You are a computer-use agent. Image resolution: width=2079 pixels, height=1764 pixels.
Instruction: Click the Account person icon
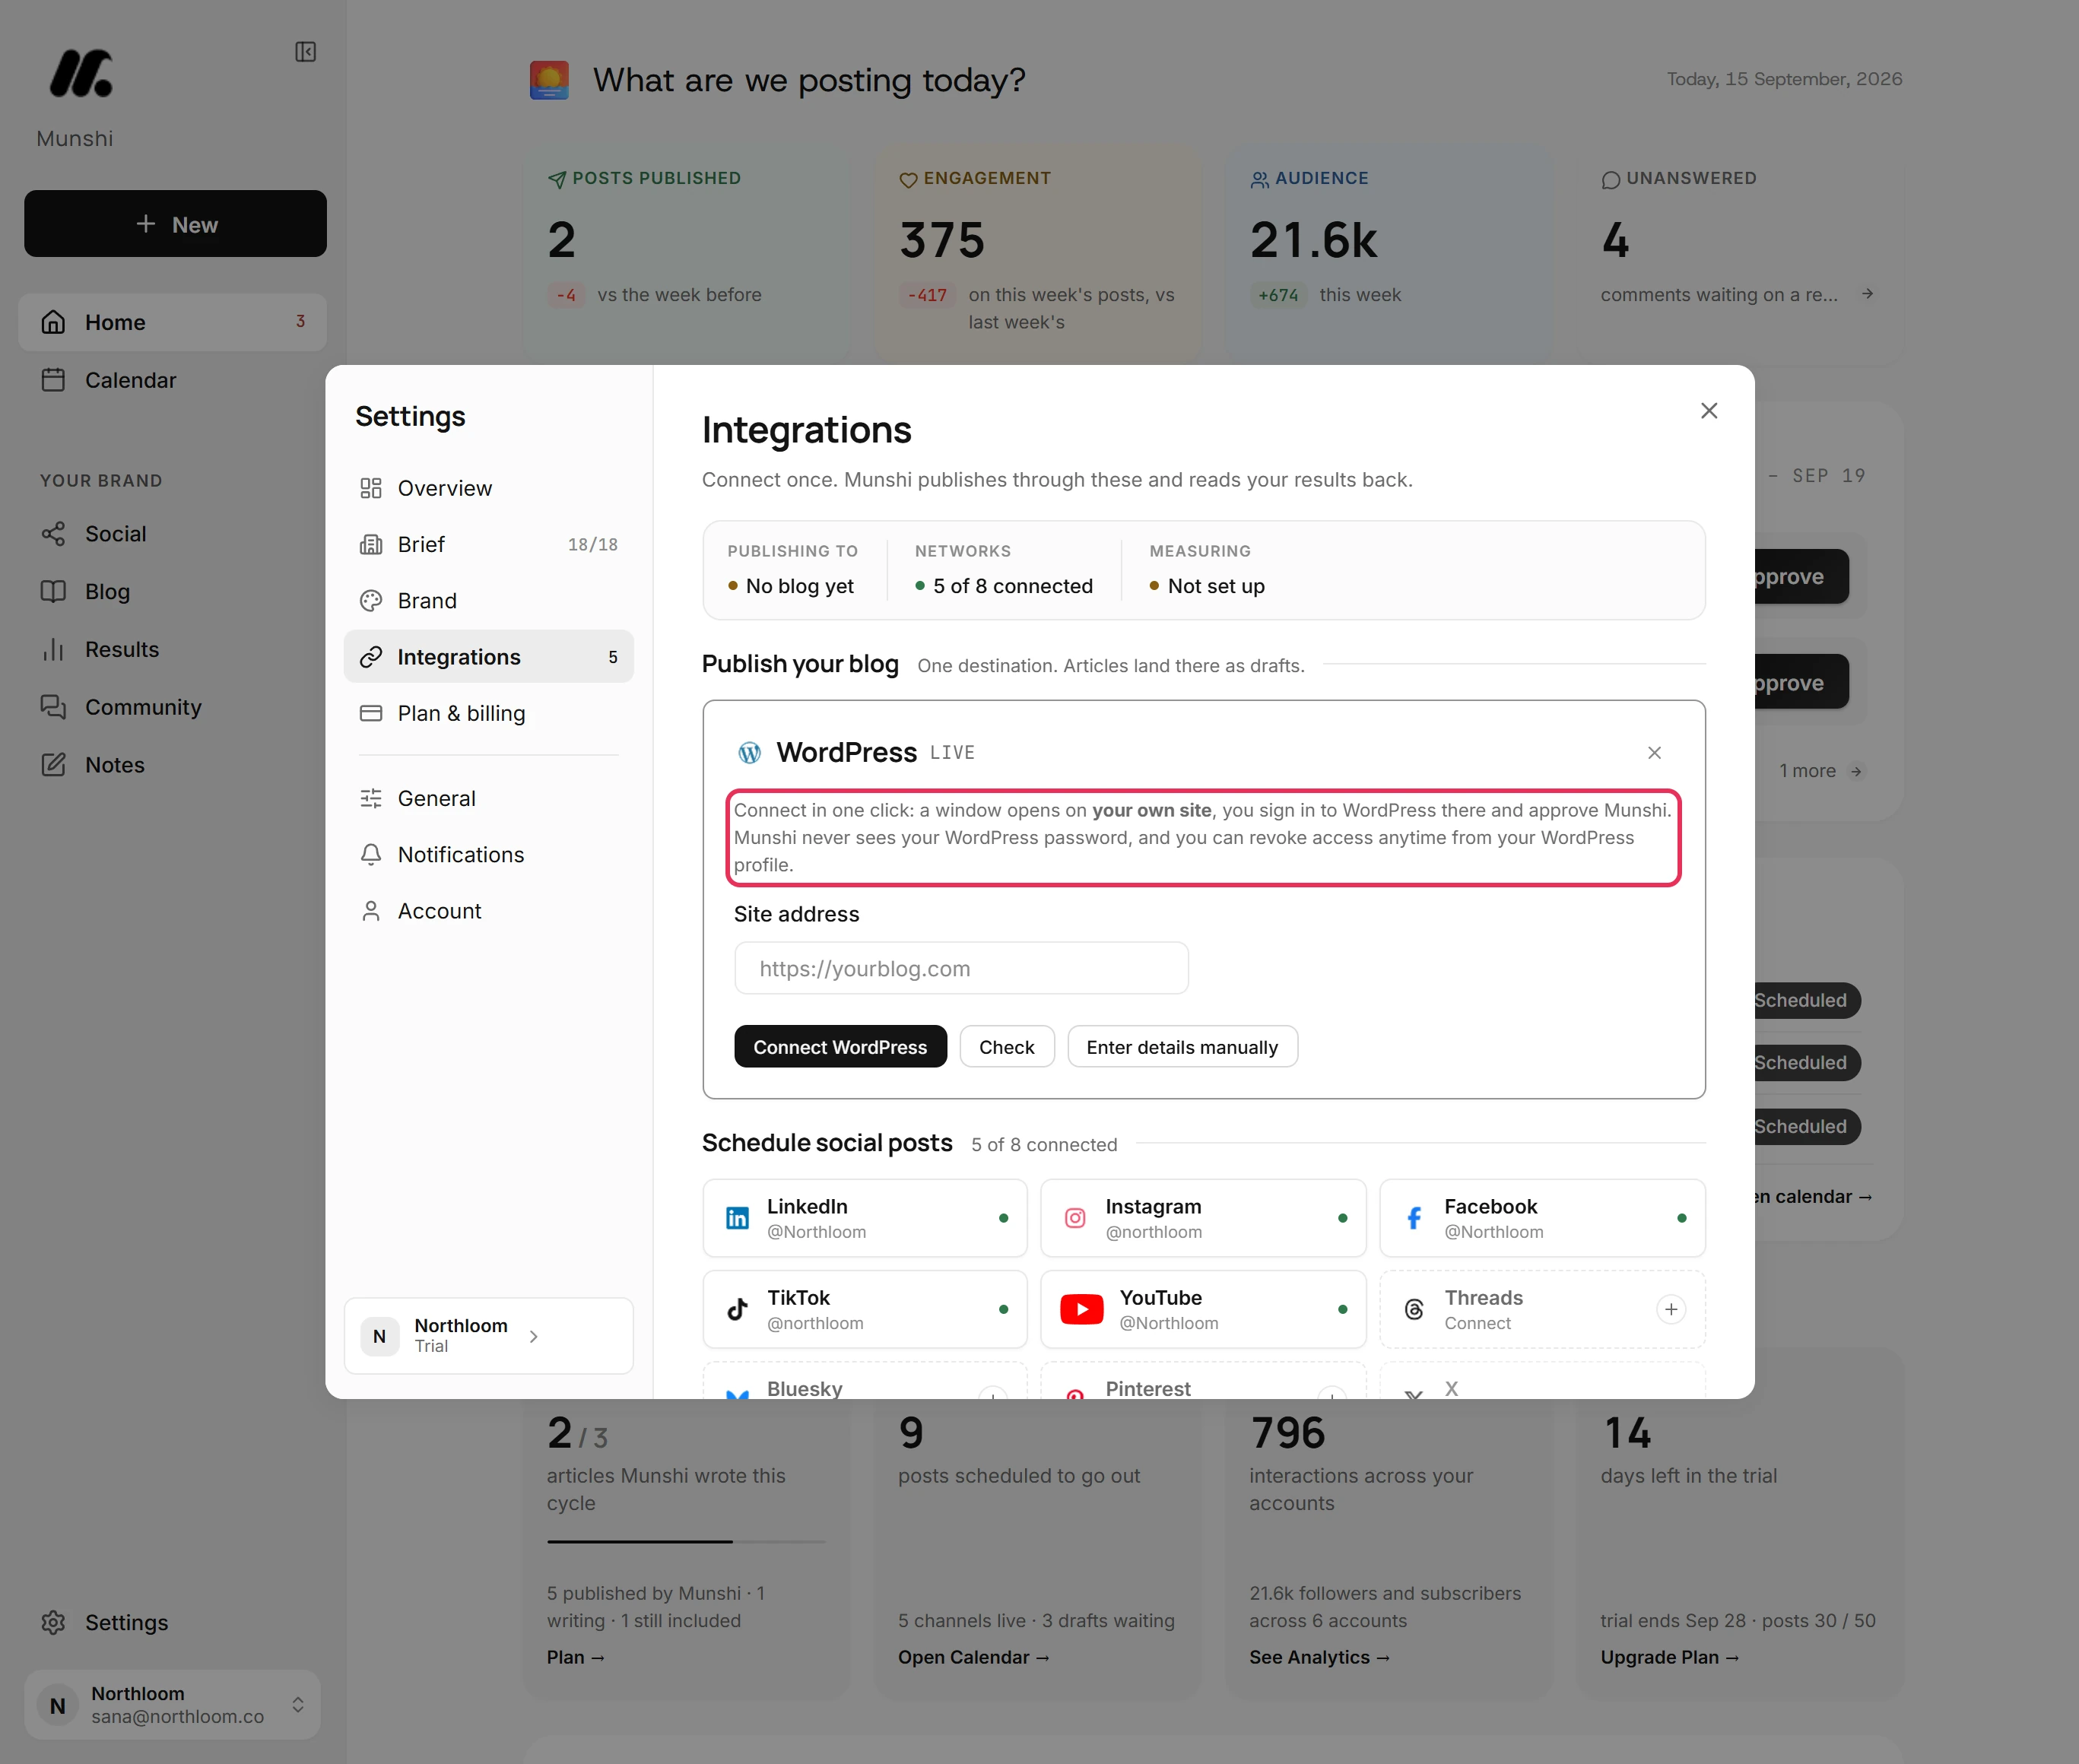(x=371, y=911)
